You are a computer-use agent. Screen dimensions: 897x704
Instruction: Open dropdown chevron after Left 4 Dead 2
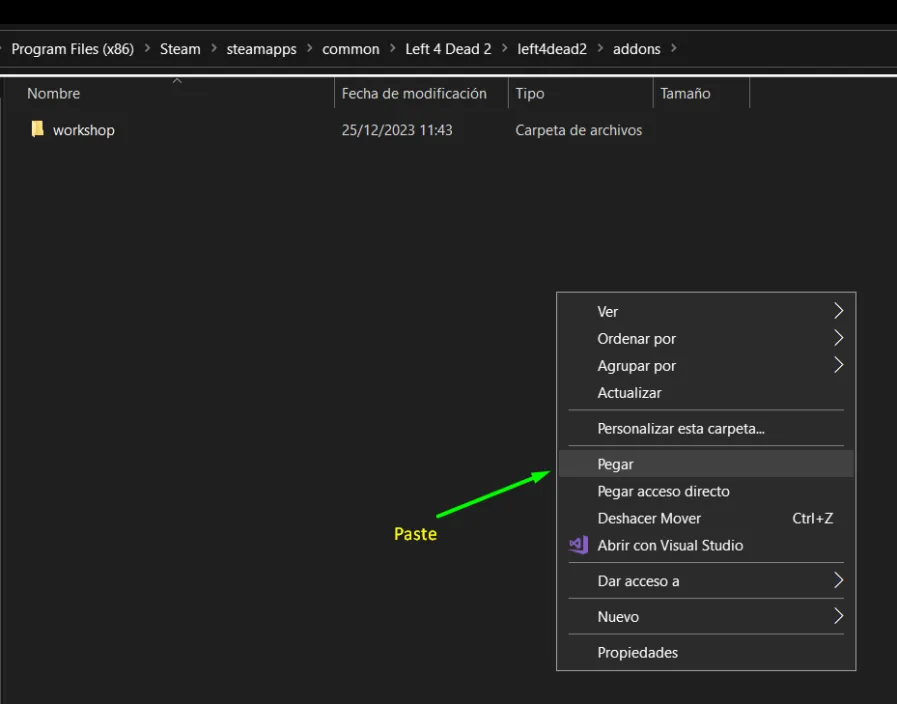tap(505, 49)
